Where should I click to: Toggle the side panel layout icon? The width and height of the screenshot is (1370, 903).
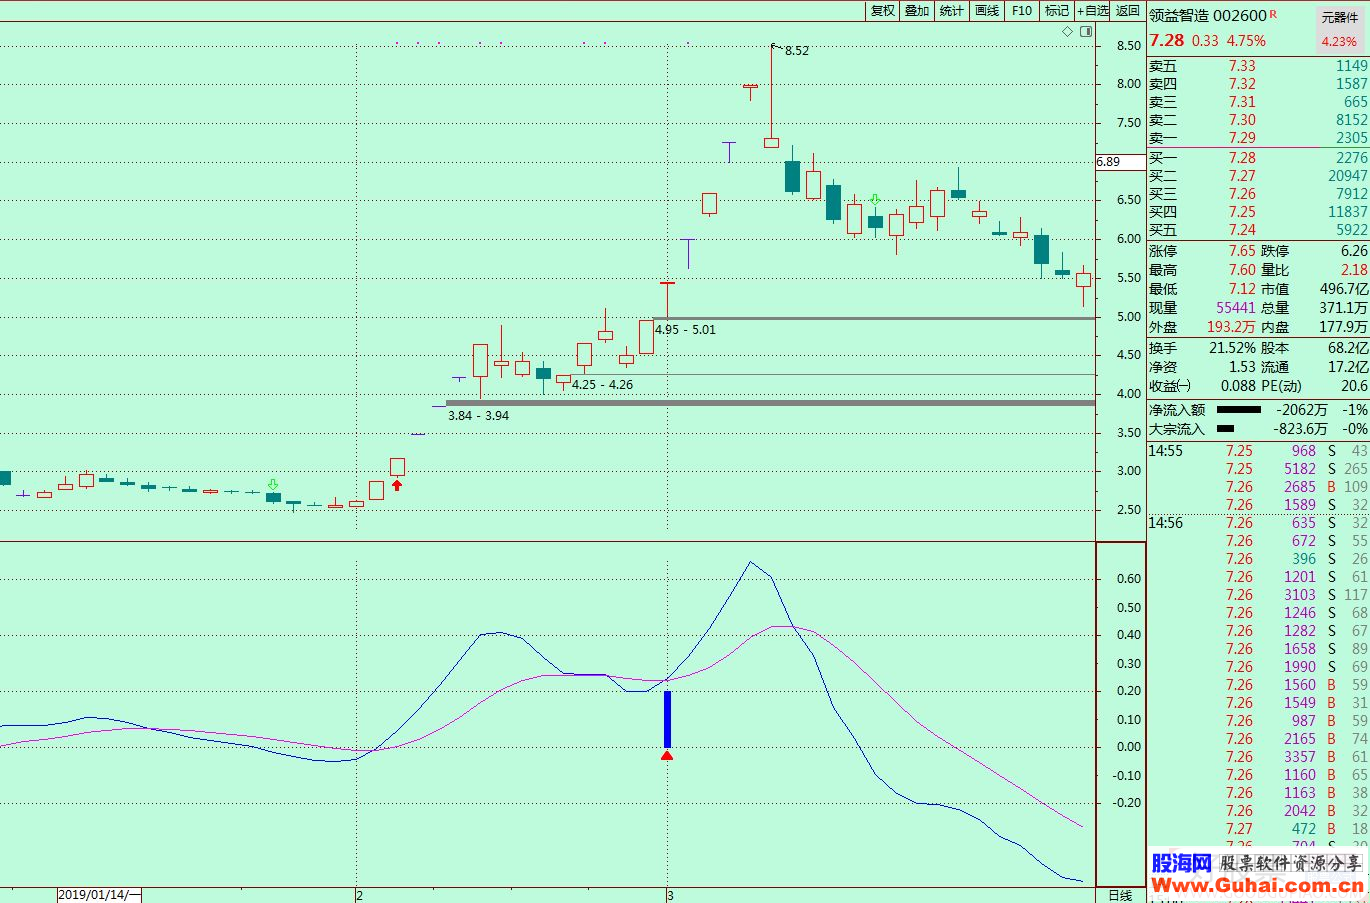[1086, 32]
